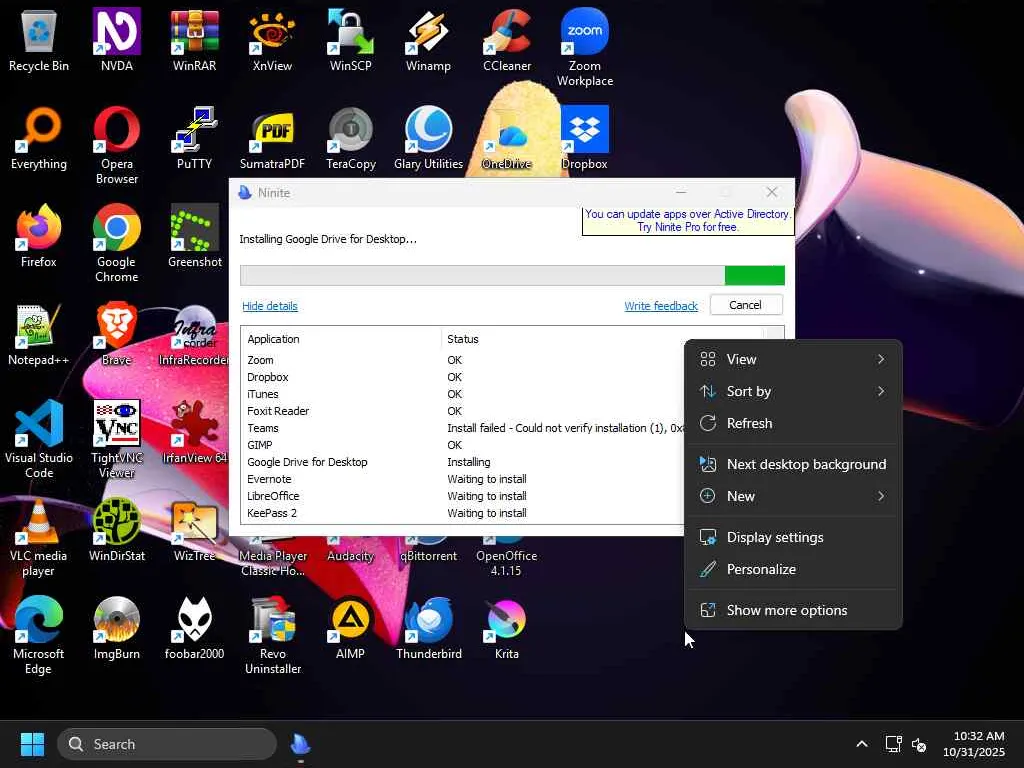Open the network status tray icon
Image resolution: width=1024 pixels, height=768 pixels.
point(893,744)
